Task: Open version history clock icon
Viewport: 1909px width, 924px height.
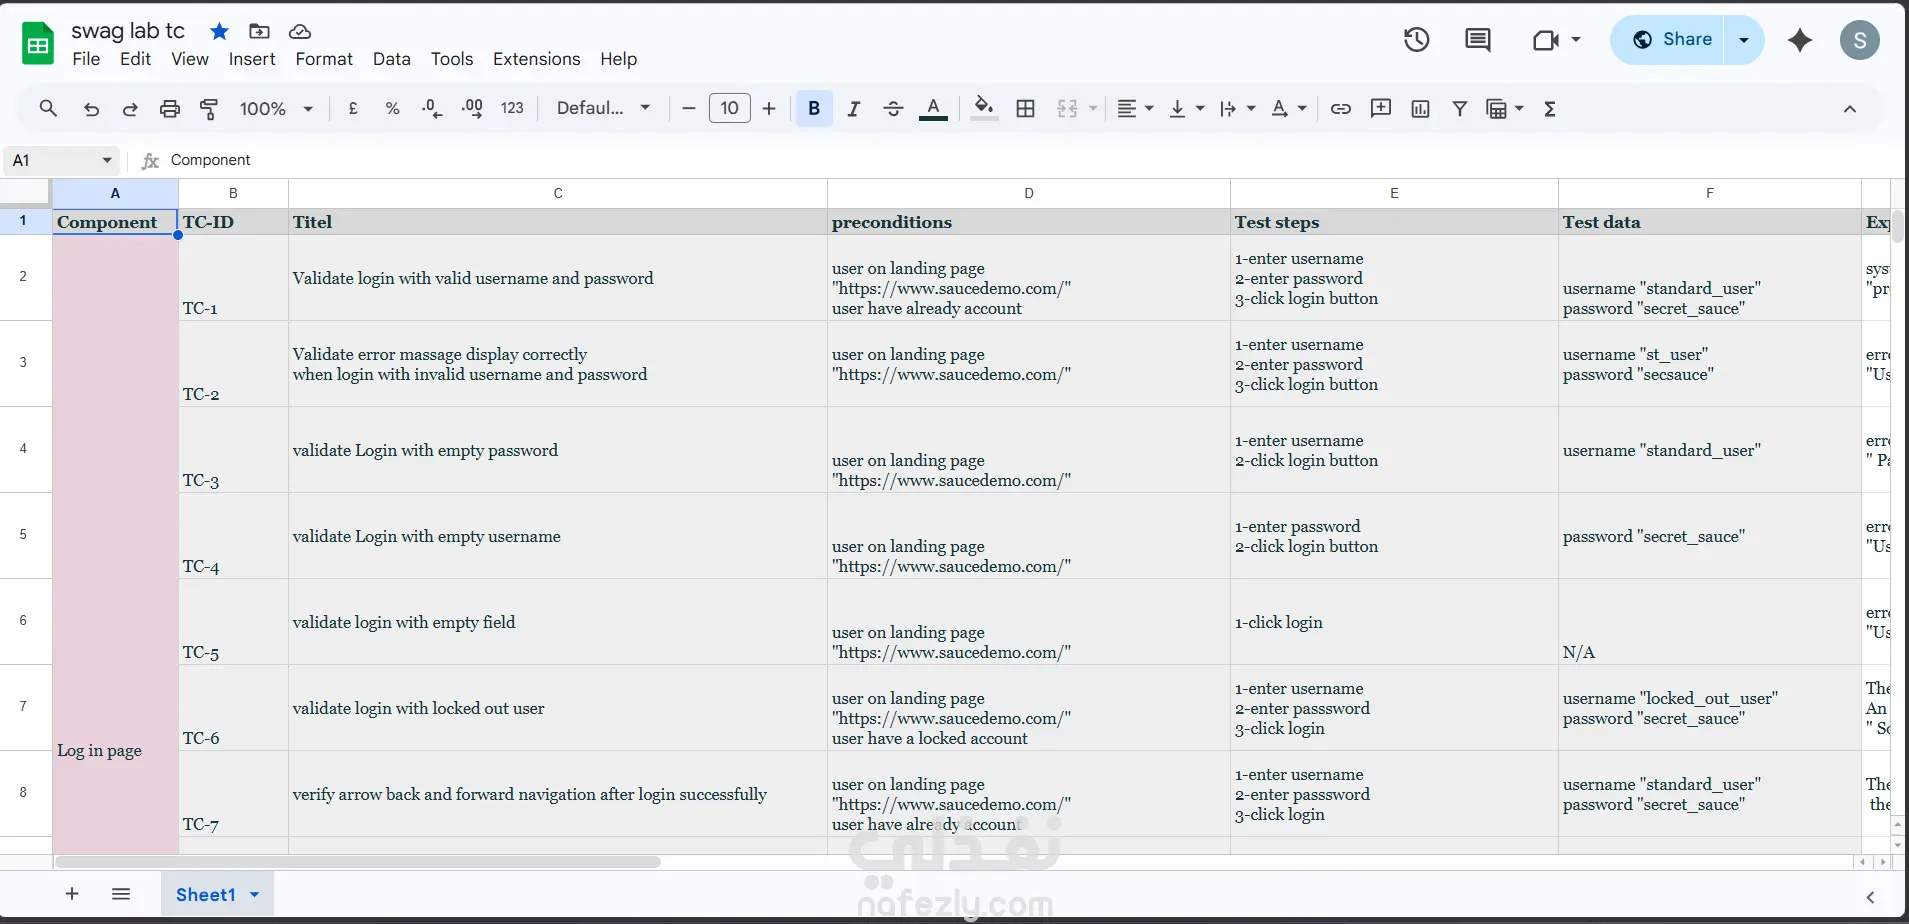Action: [x=1416, y=40]
